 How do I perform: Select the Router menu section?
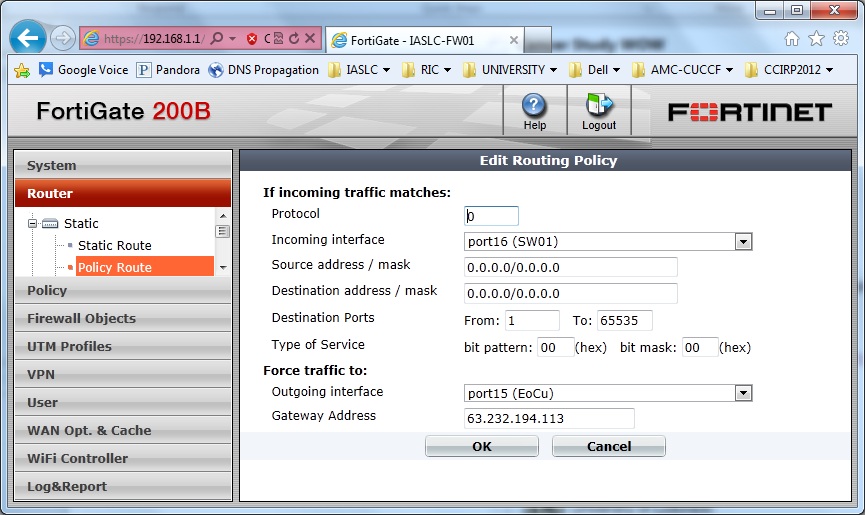pyautogui.click(x=122, y=193)
